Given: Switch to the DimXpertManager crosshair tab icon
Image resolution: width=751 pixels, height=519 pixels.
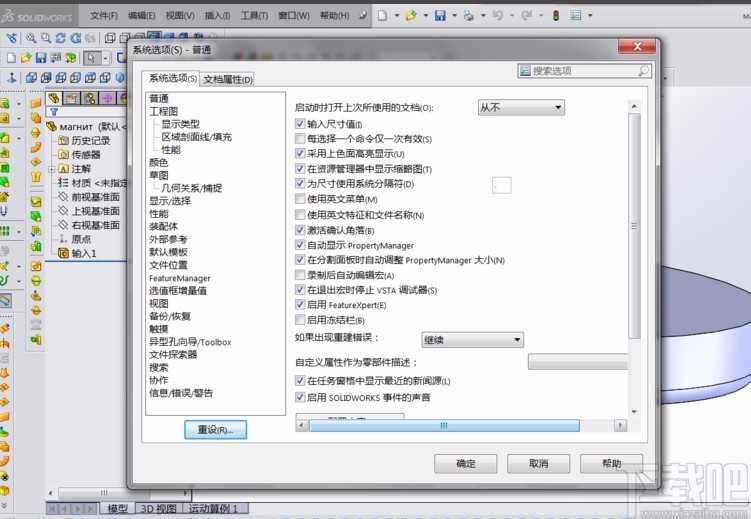Looking at the screenshot, I should (107, 98).
